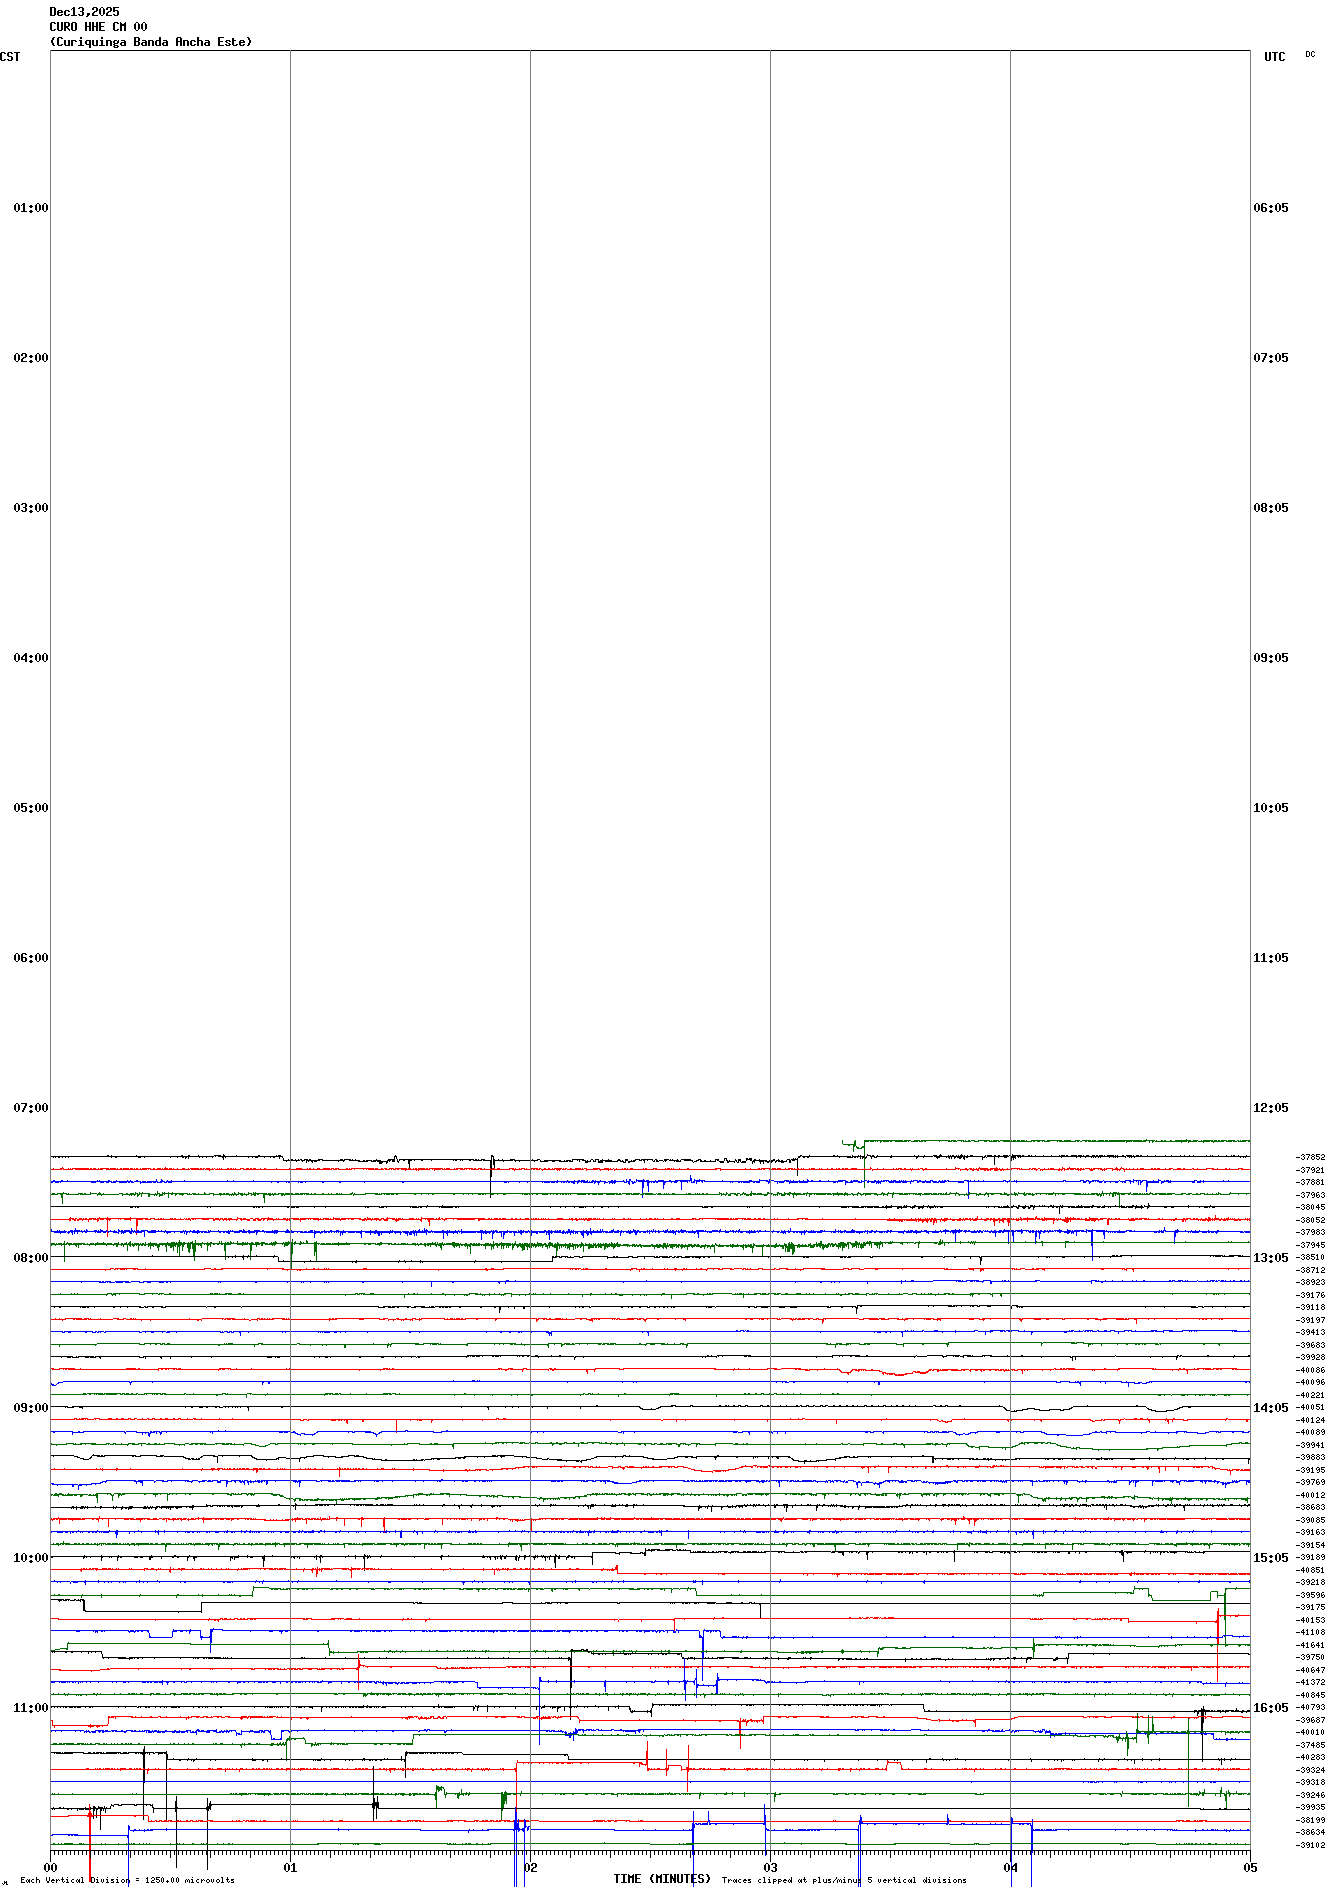
Task: Select the -39102 trace offset value
Action: [x=1310, y=1845]
